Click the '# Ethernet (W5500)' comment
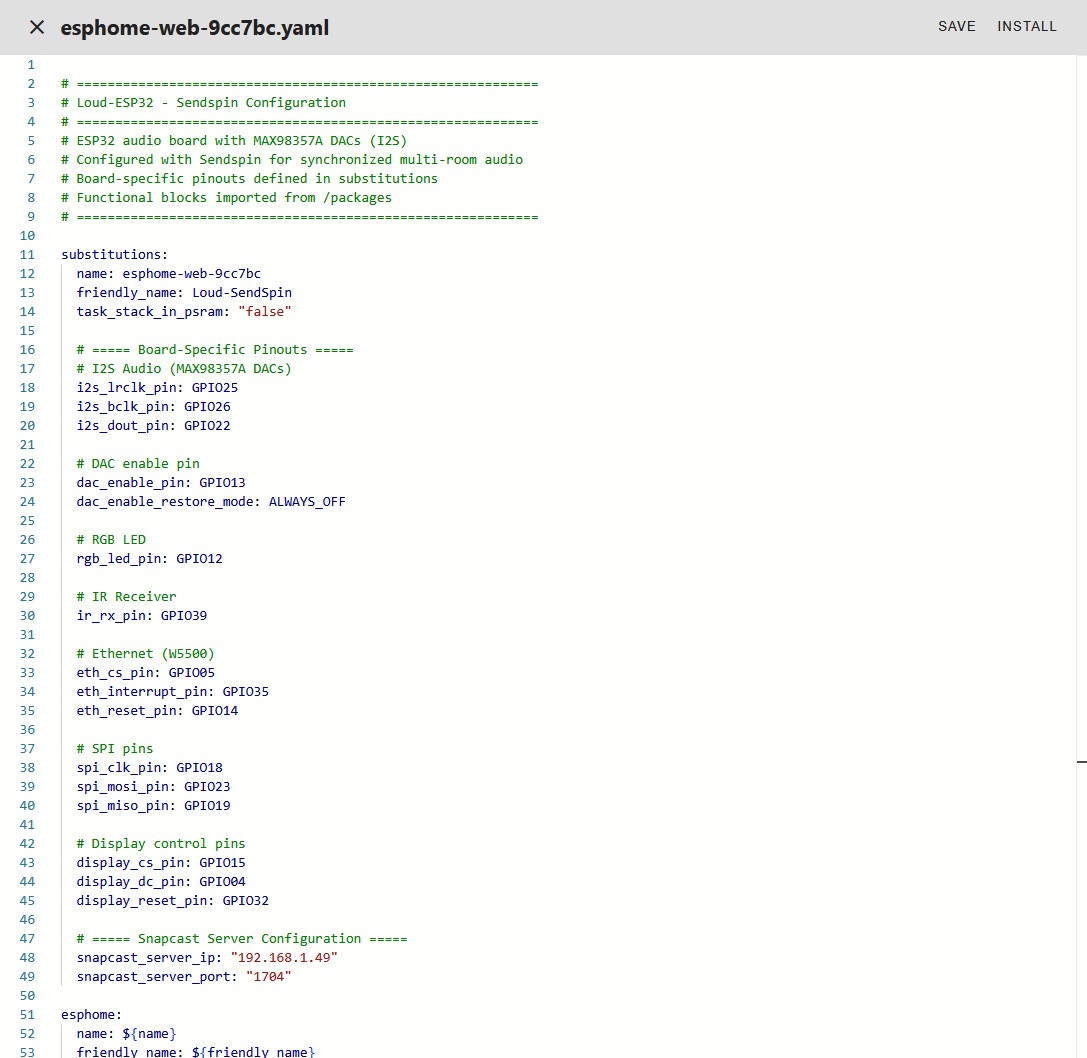The height and width of the screenshot is (1058, 1087). 146,654
